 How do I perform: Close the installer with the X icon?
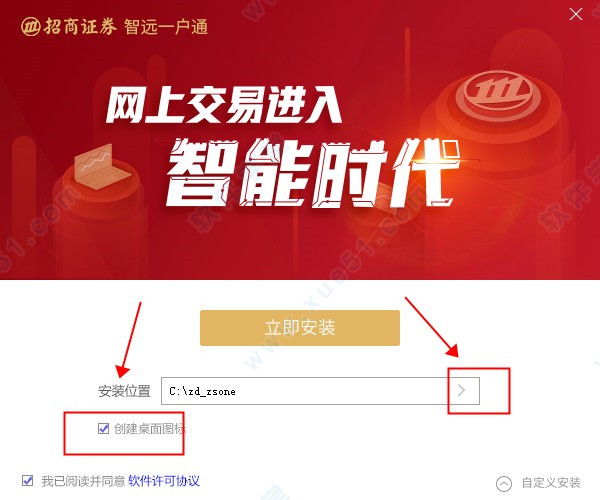pos(576,15)
